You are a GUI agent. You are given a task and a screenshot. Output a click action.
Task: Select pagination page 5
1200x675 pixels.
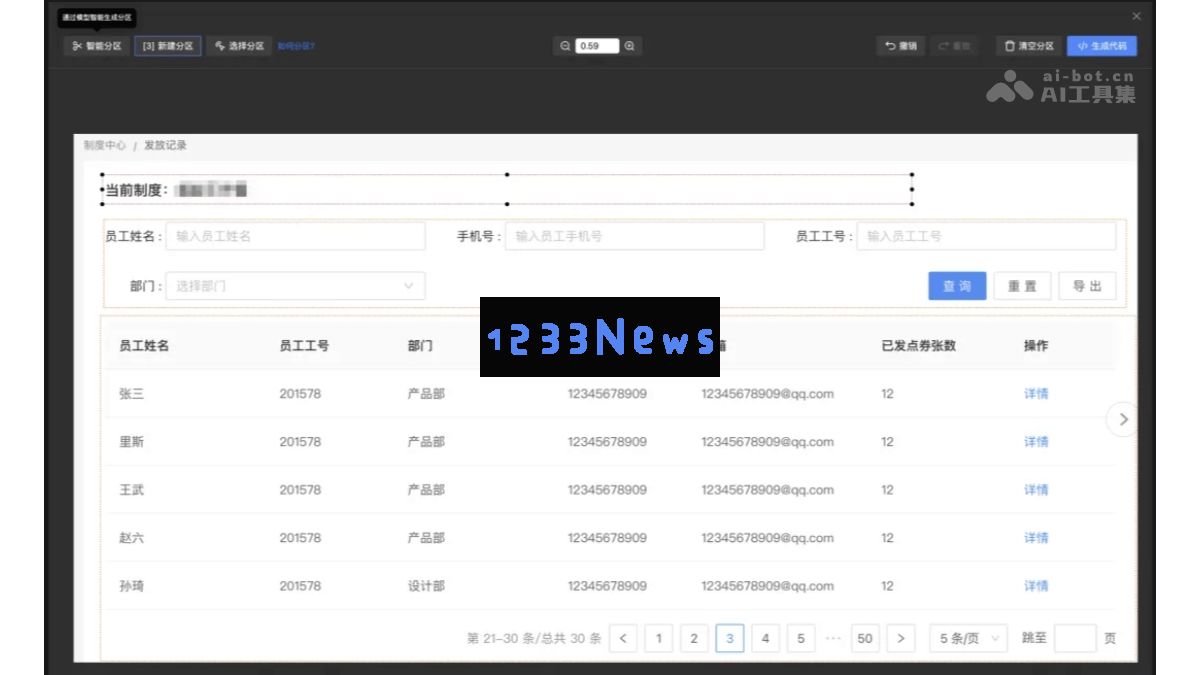click(801, 638)
